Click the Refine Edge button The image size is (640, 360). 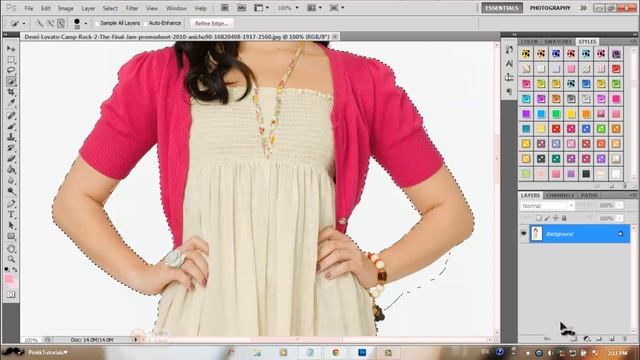[211, 23]
